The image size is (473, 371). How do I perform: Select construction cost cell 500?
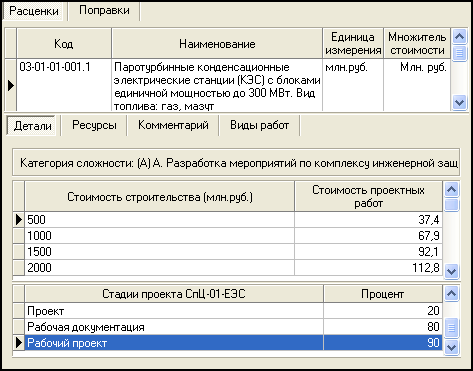[x=160, y=220]
